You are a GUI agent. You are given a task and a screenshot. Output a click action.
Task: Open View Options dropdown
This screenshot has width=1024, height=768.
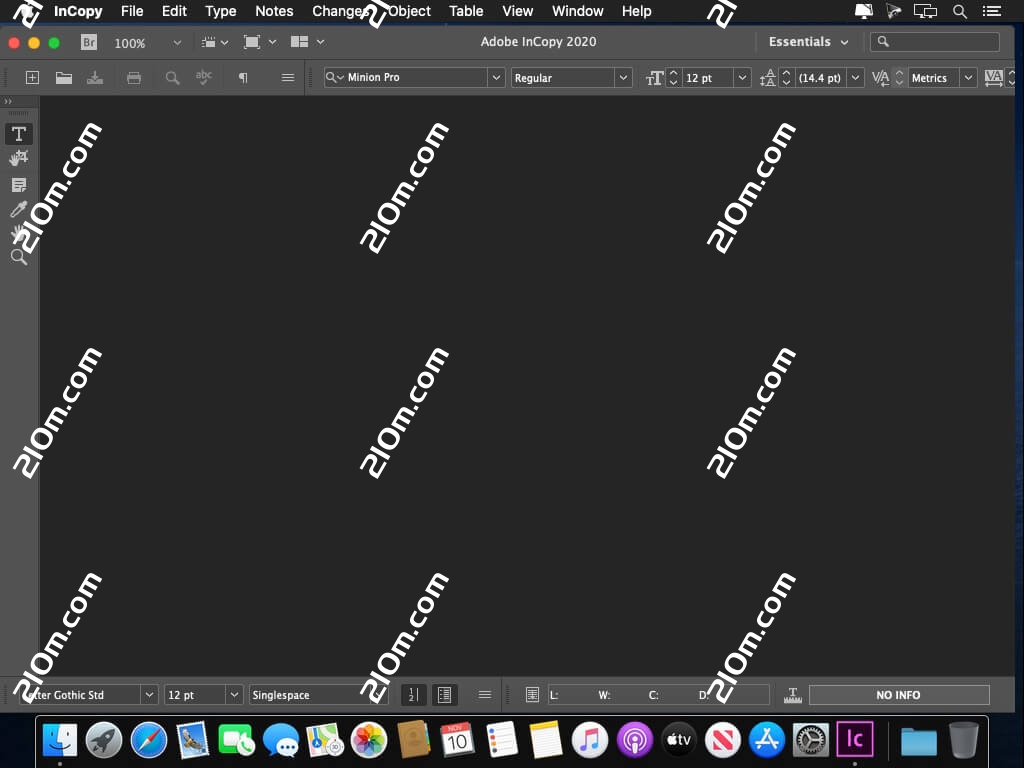click(215, 42)
